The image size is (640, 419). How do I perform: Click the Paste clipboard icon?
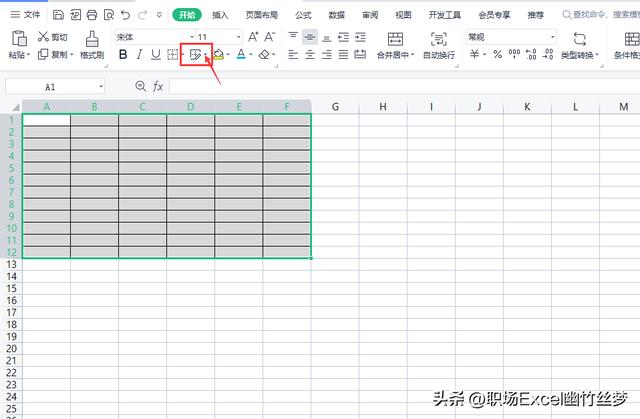pos(19,39)
